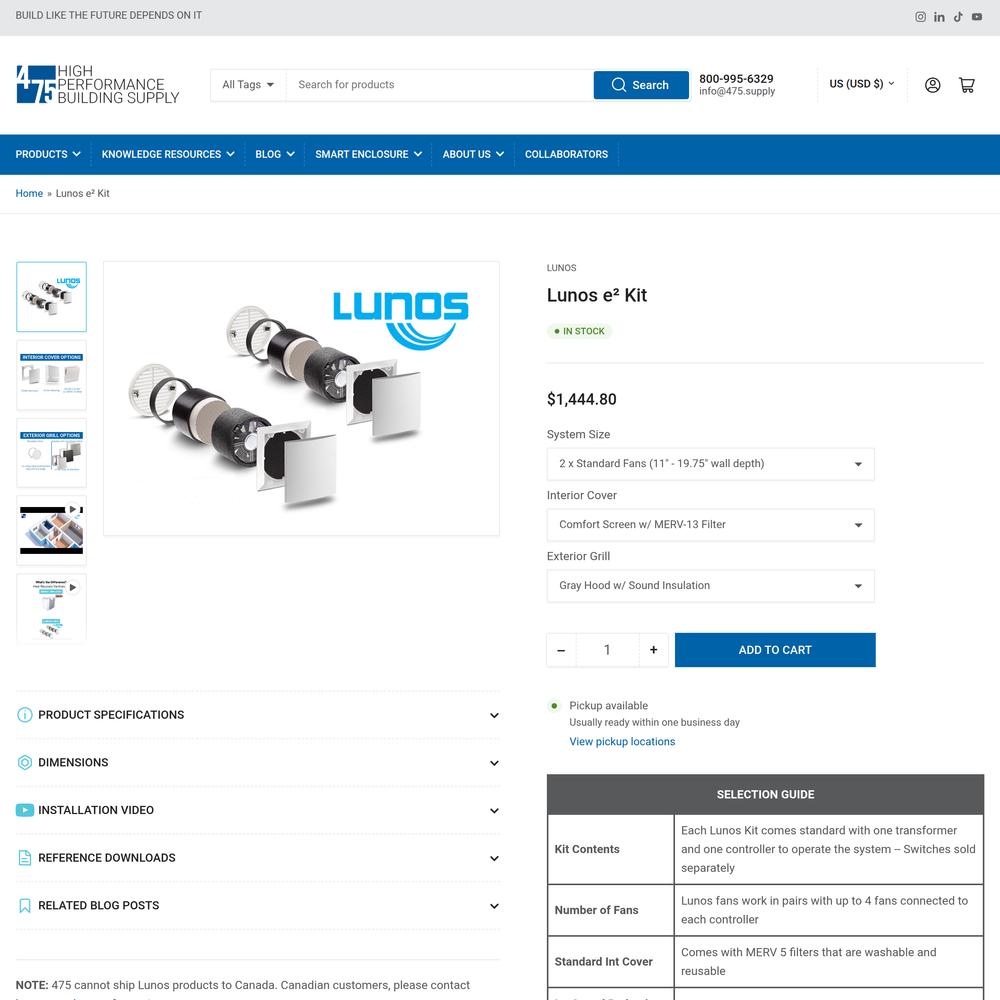View pickup locations link

622,742
